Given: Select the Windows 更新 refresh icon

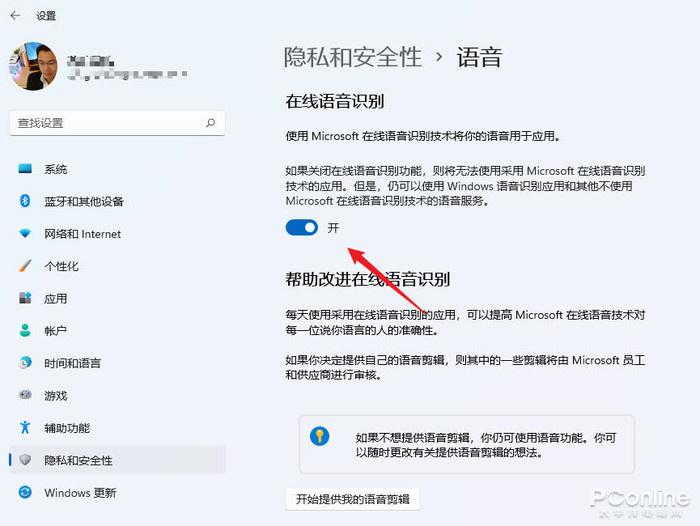Looking at the screenshot, I should point(25,492).
